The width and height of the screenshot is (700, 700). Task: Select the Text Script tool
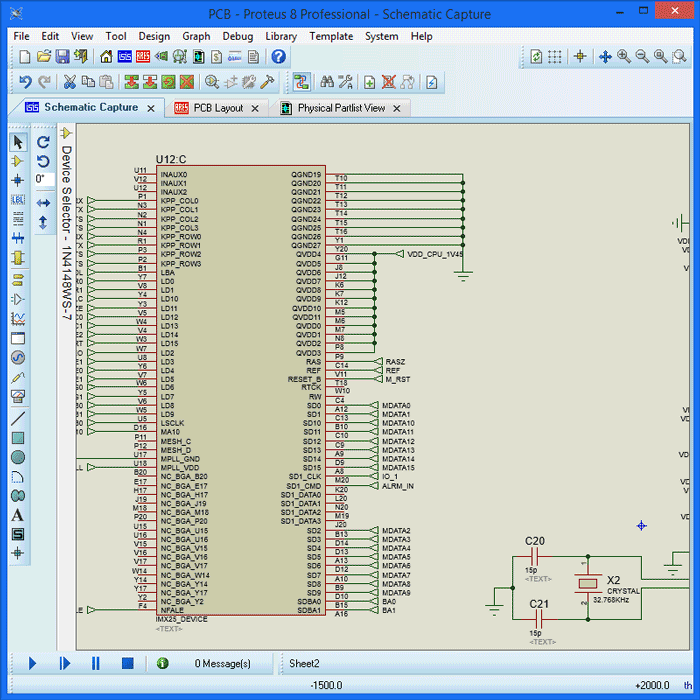18,219
